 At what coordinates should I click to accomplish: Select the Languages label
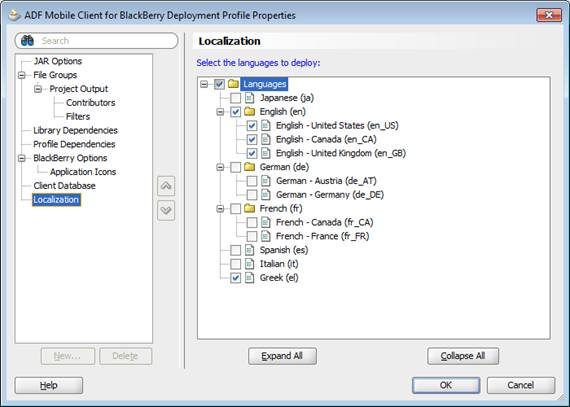pos(264,84)
